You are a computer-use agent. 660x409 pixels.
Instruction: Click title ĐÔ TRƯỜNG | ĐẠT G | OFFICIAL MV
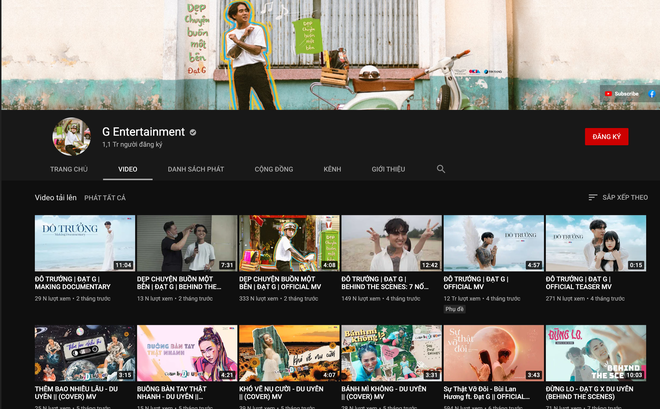(x=476, y=283)
